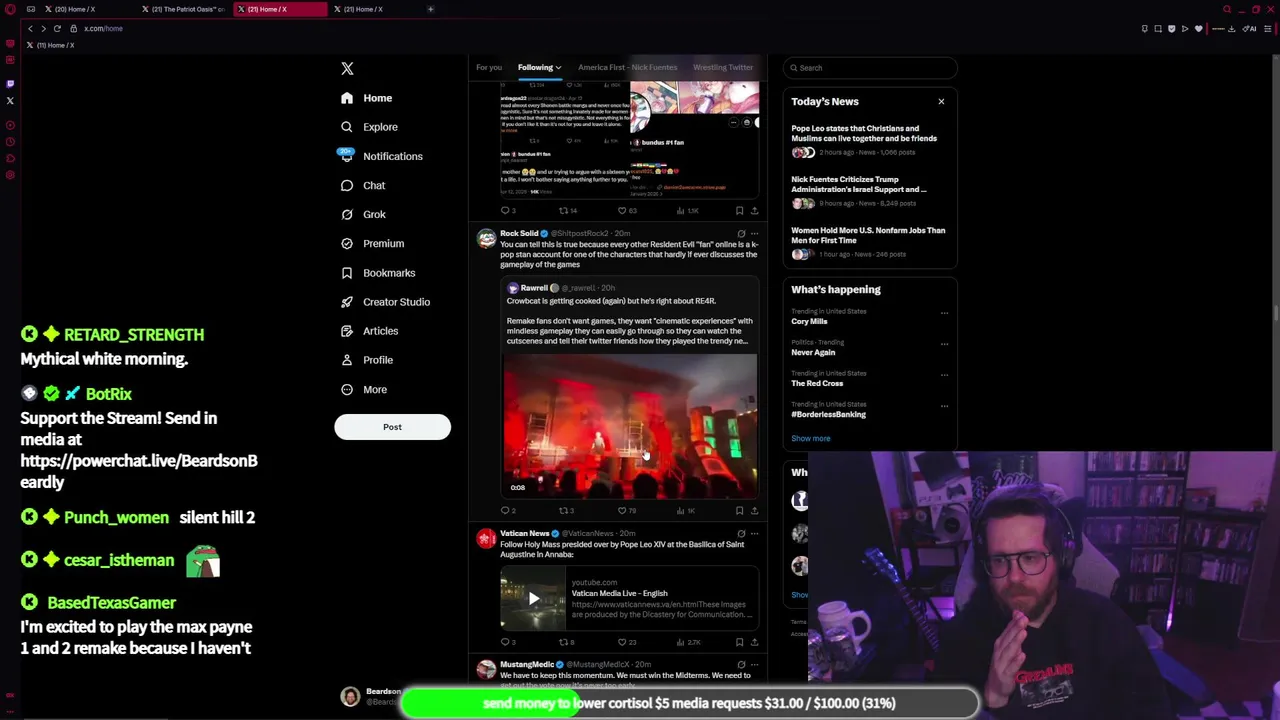Viewport: 1280px width, 720px height.
Task: Open Rock Solid profile avatar
Action: tap(486, 238)
